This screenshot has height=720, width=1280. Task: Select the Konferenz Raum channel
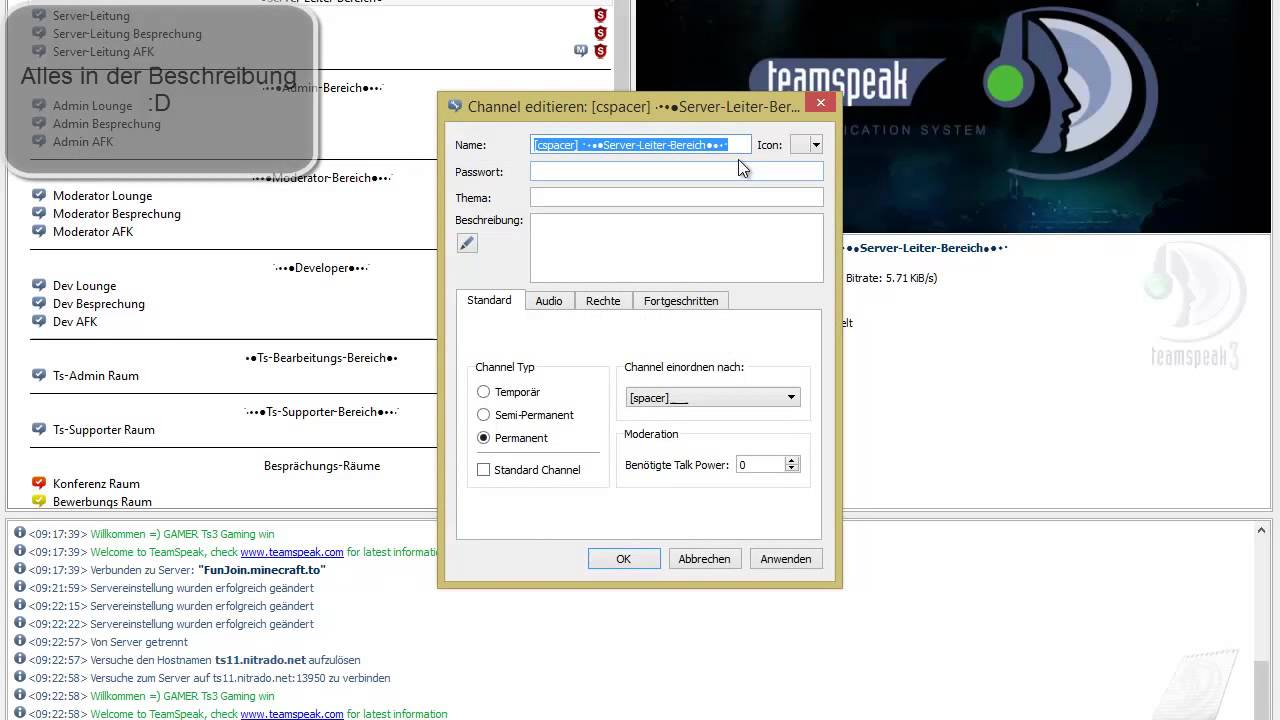tap(96, 484)
